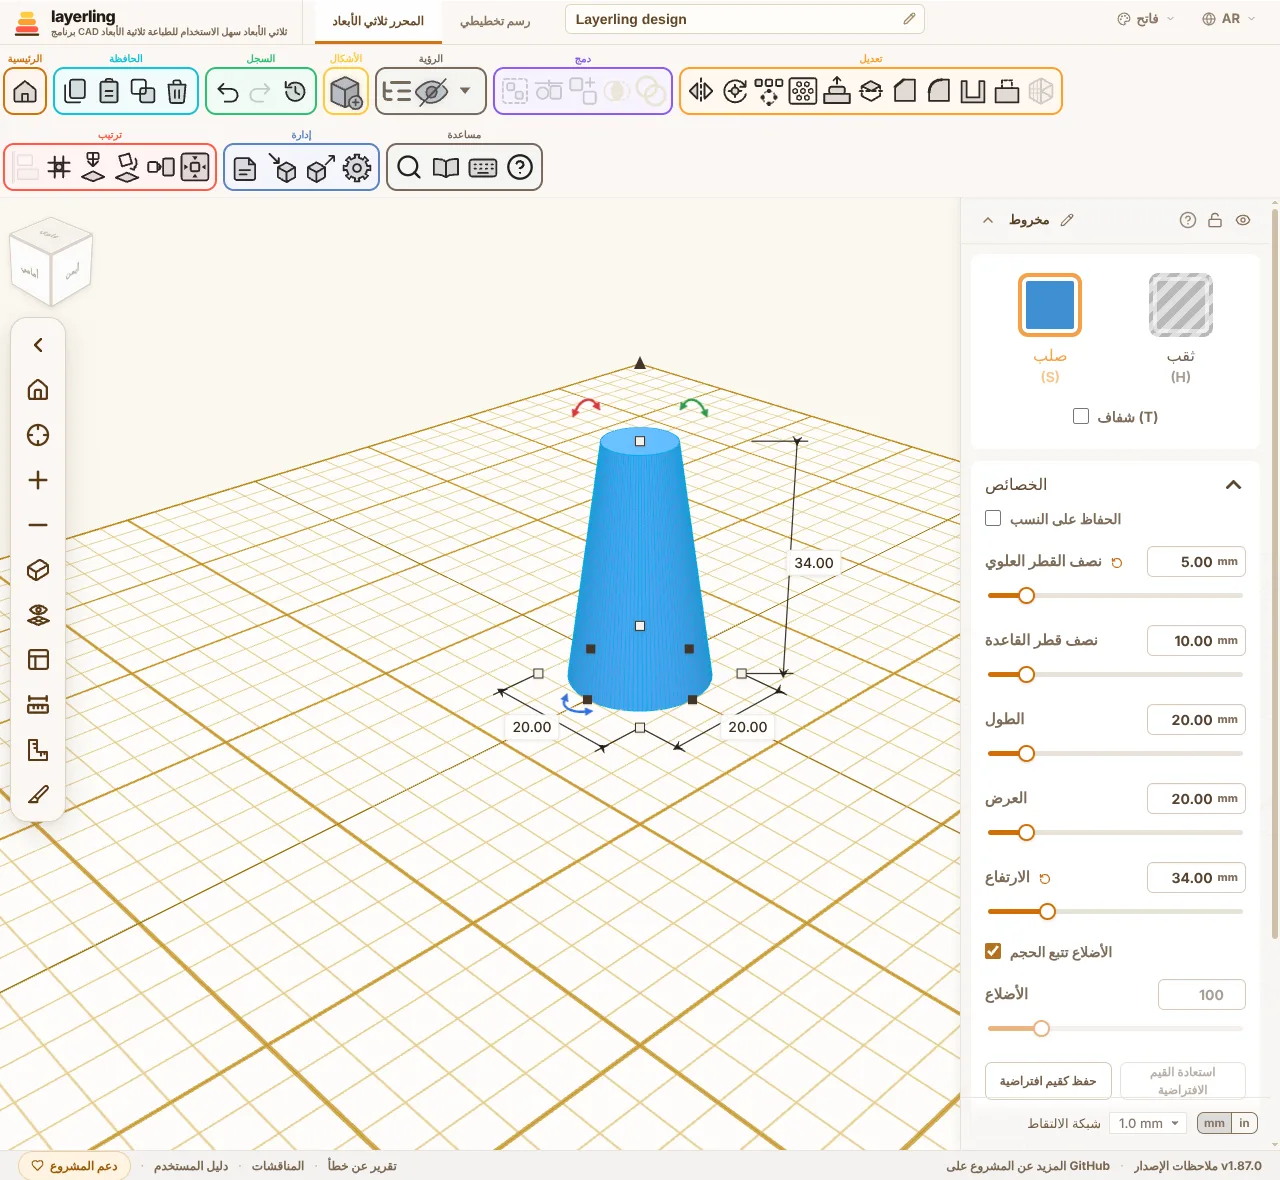
Task: Click the home view icon in left sidebar
Action: [38, 390]
